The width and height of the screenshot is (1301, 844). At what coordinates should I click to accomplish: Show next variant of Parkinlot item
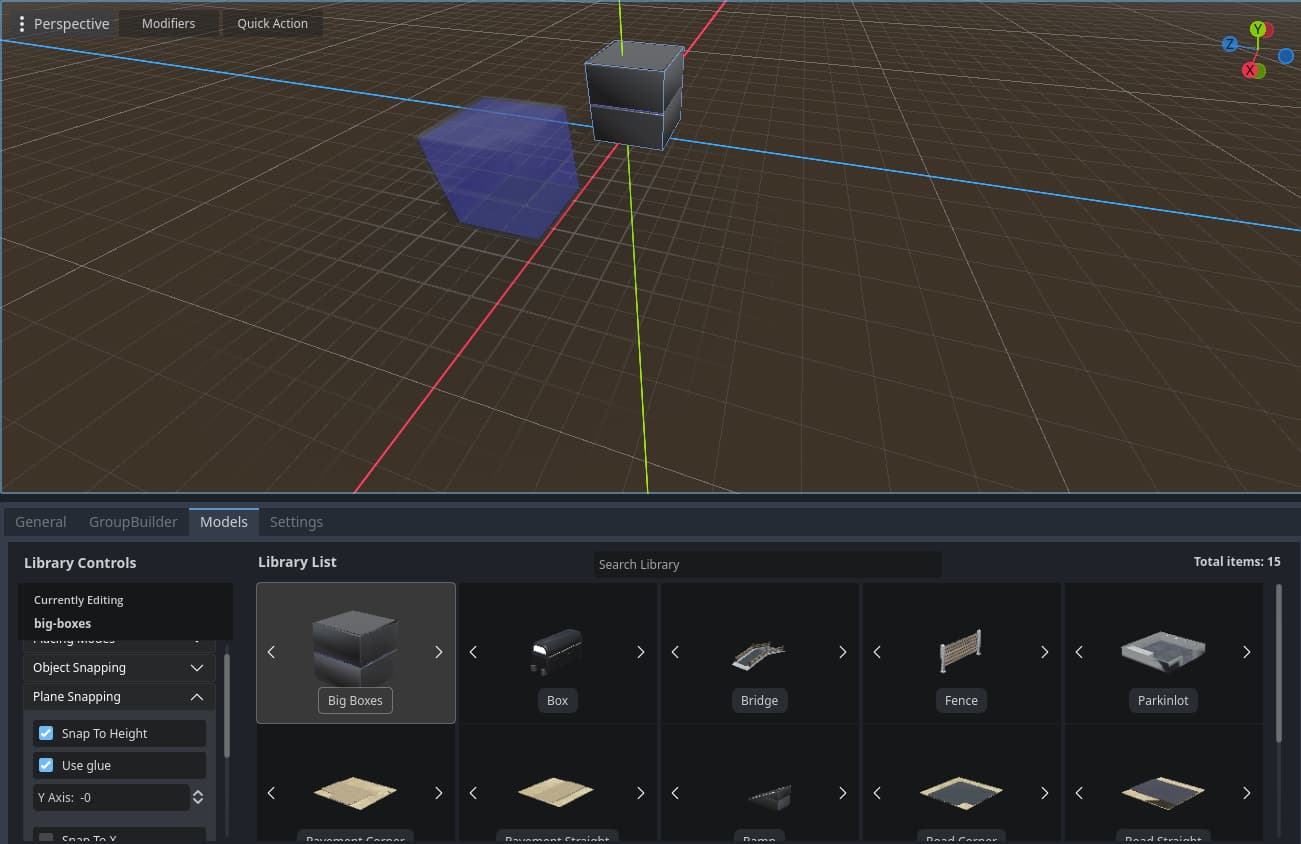[x=1246, y=652]
